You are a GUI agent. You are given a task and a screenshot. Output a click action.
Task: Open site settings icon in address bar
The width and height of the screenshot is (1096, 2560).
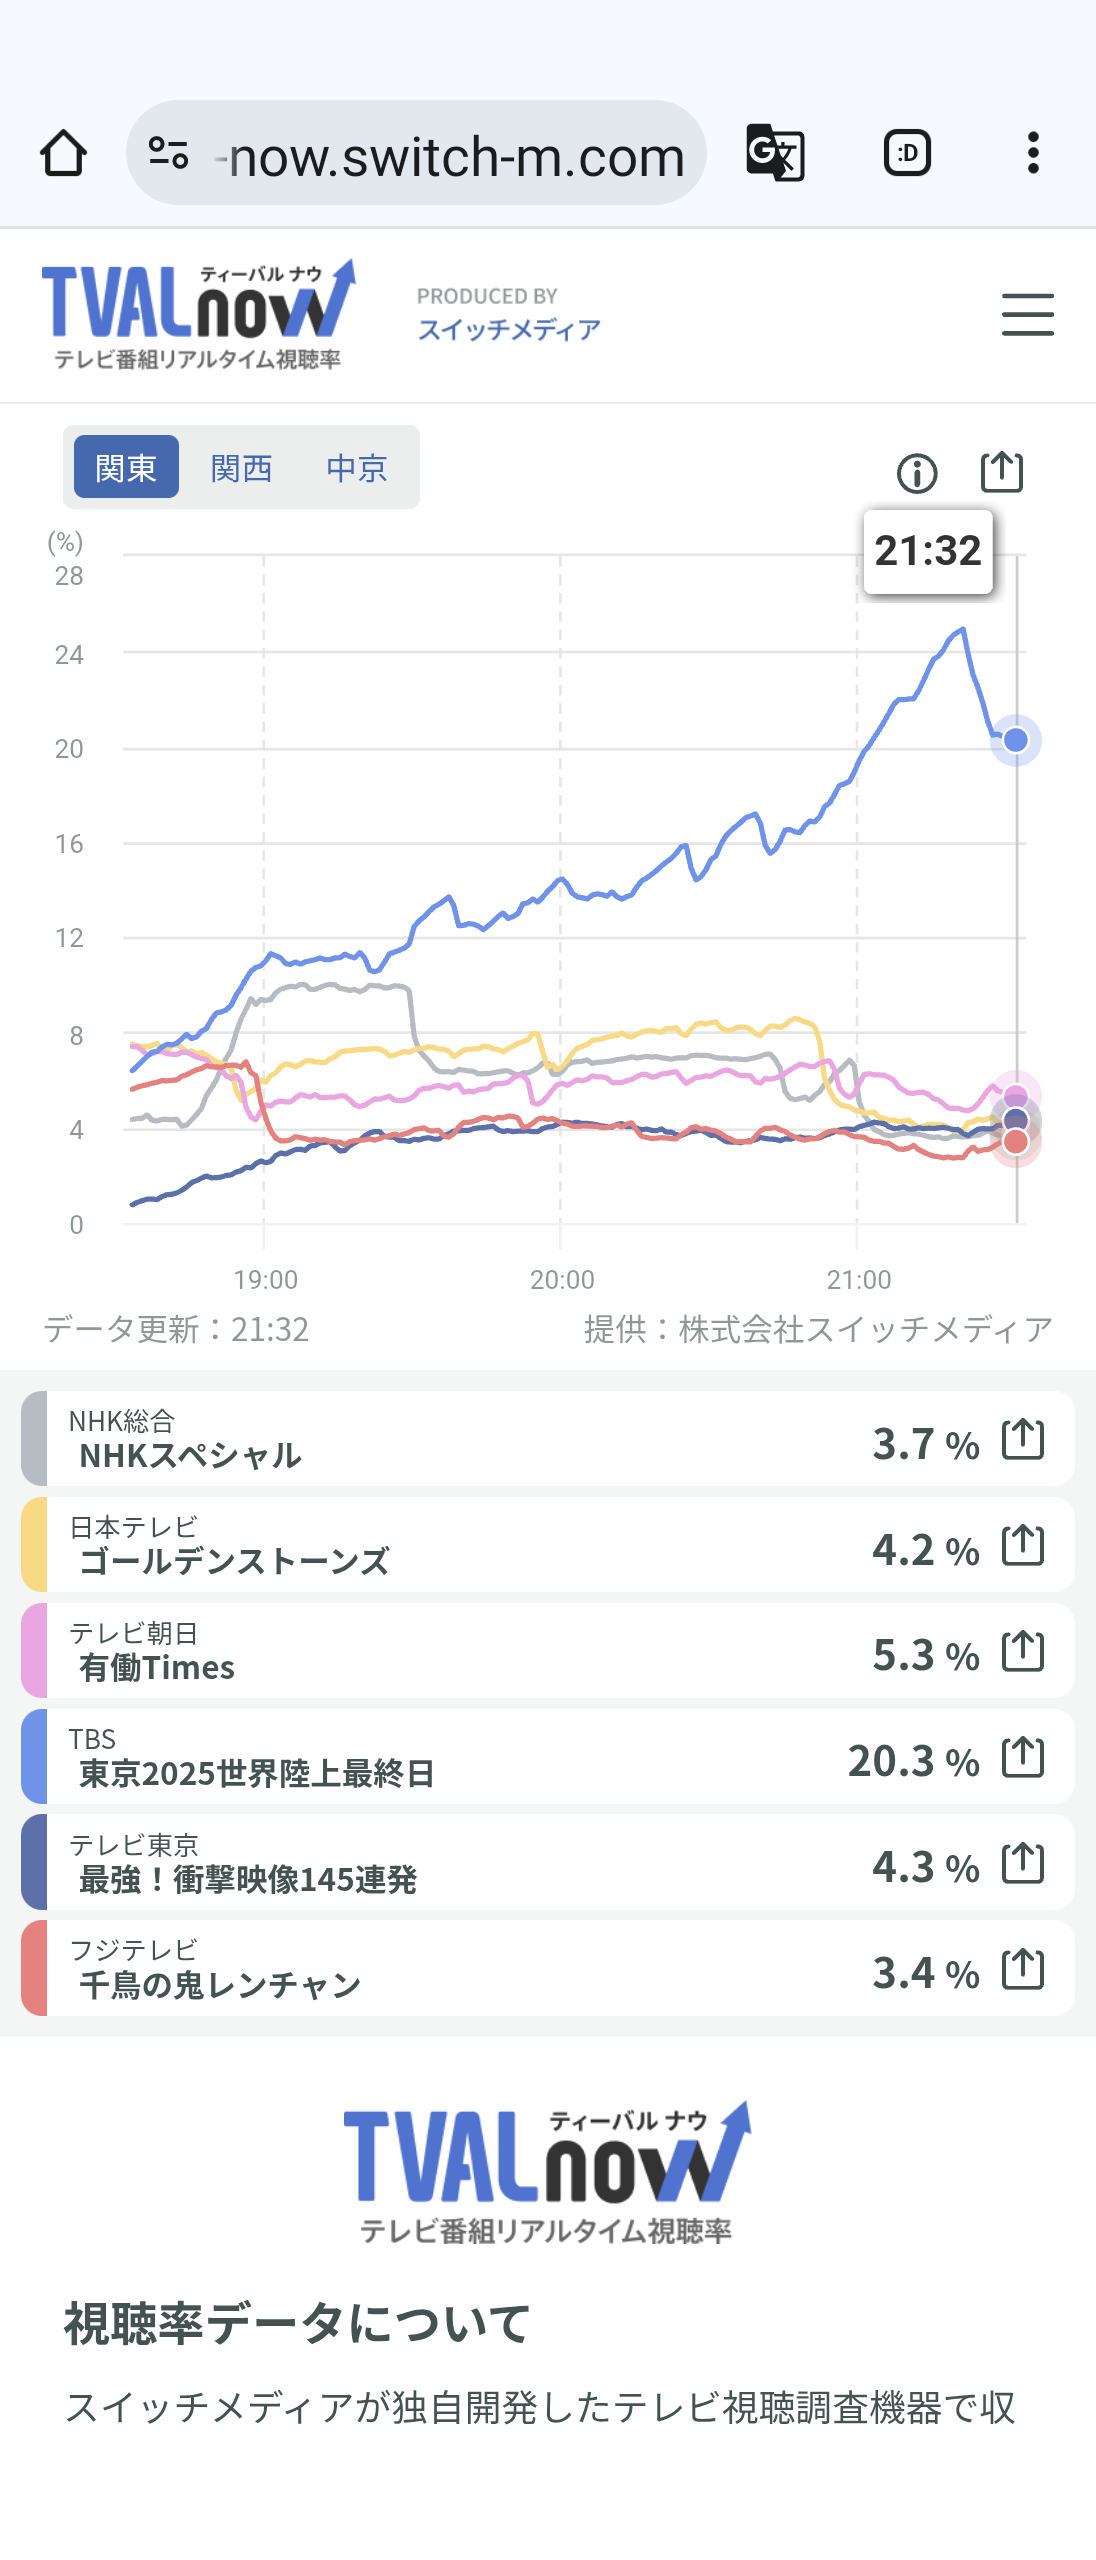(168, 153)
